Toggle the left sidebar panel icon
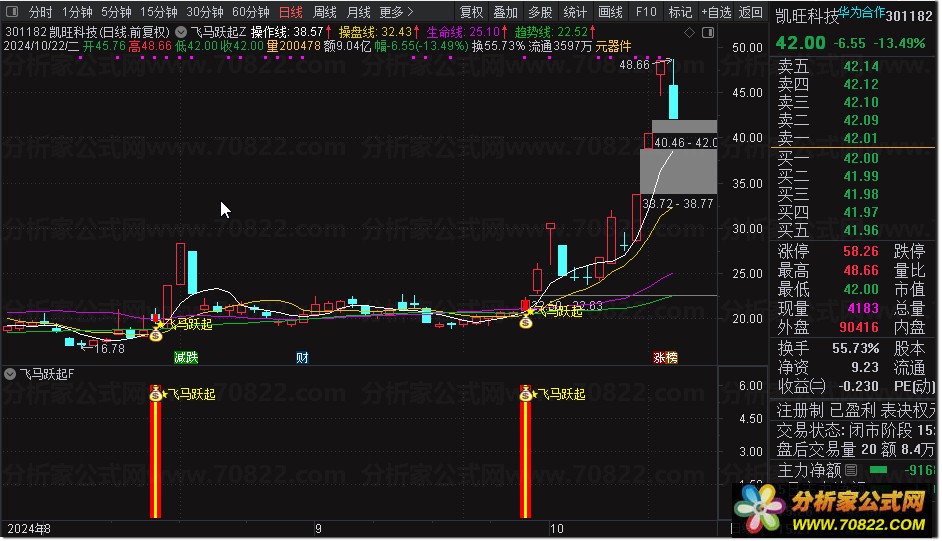The image size is (942, 541). coord(12,11)
